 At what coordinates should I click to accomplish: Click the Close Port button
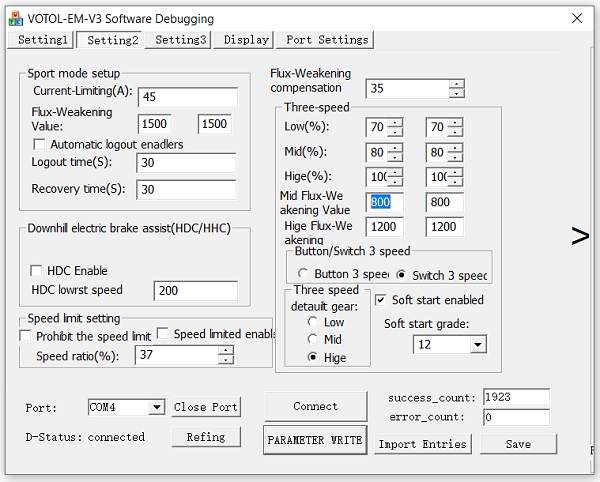coord(205,407)
